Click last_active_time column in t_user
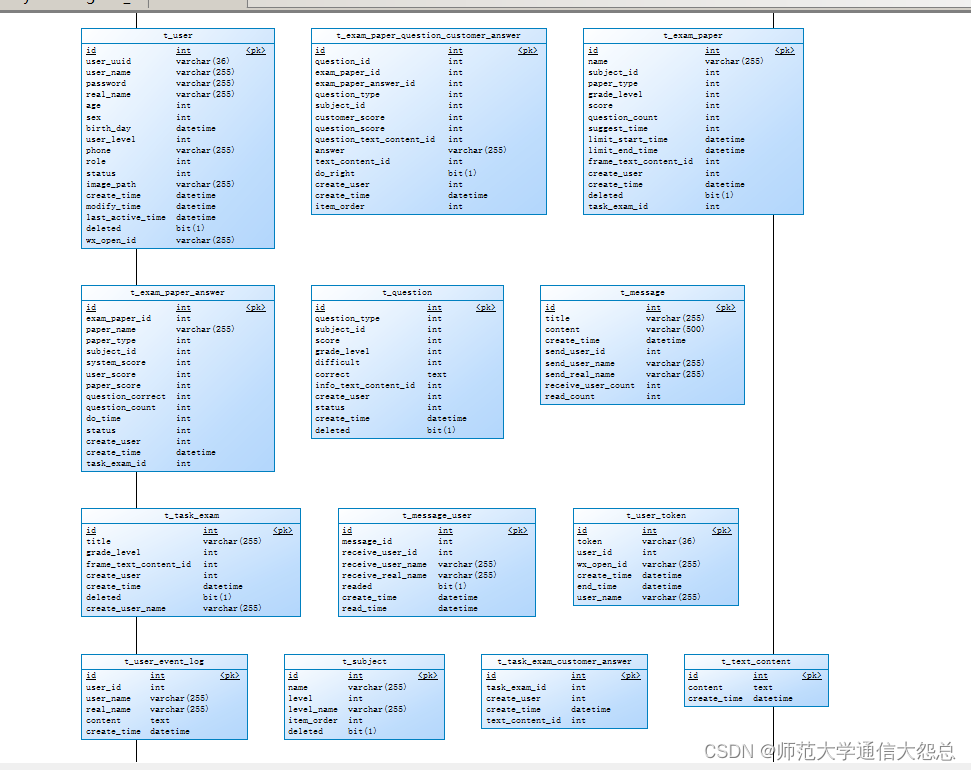This screenshot has height=770, width=971. point(126,217)
